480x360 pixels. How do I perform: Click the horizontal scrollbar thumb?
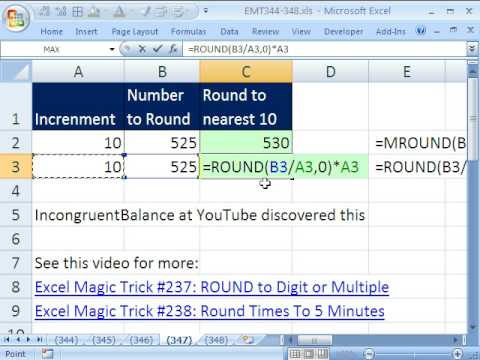314,340
